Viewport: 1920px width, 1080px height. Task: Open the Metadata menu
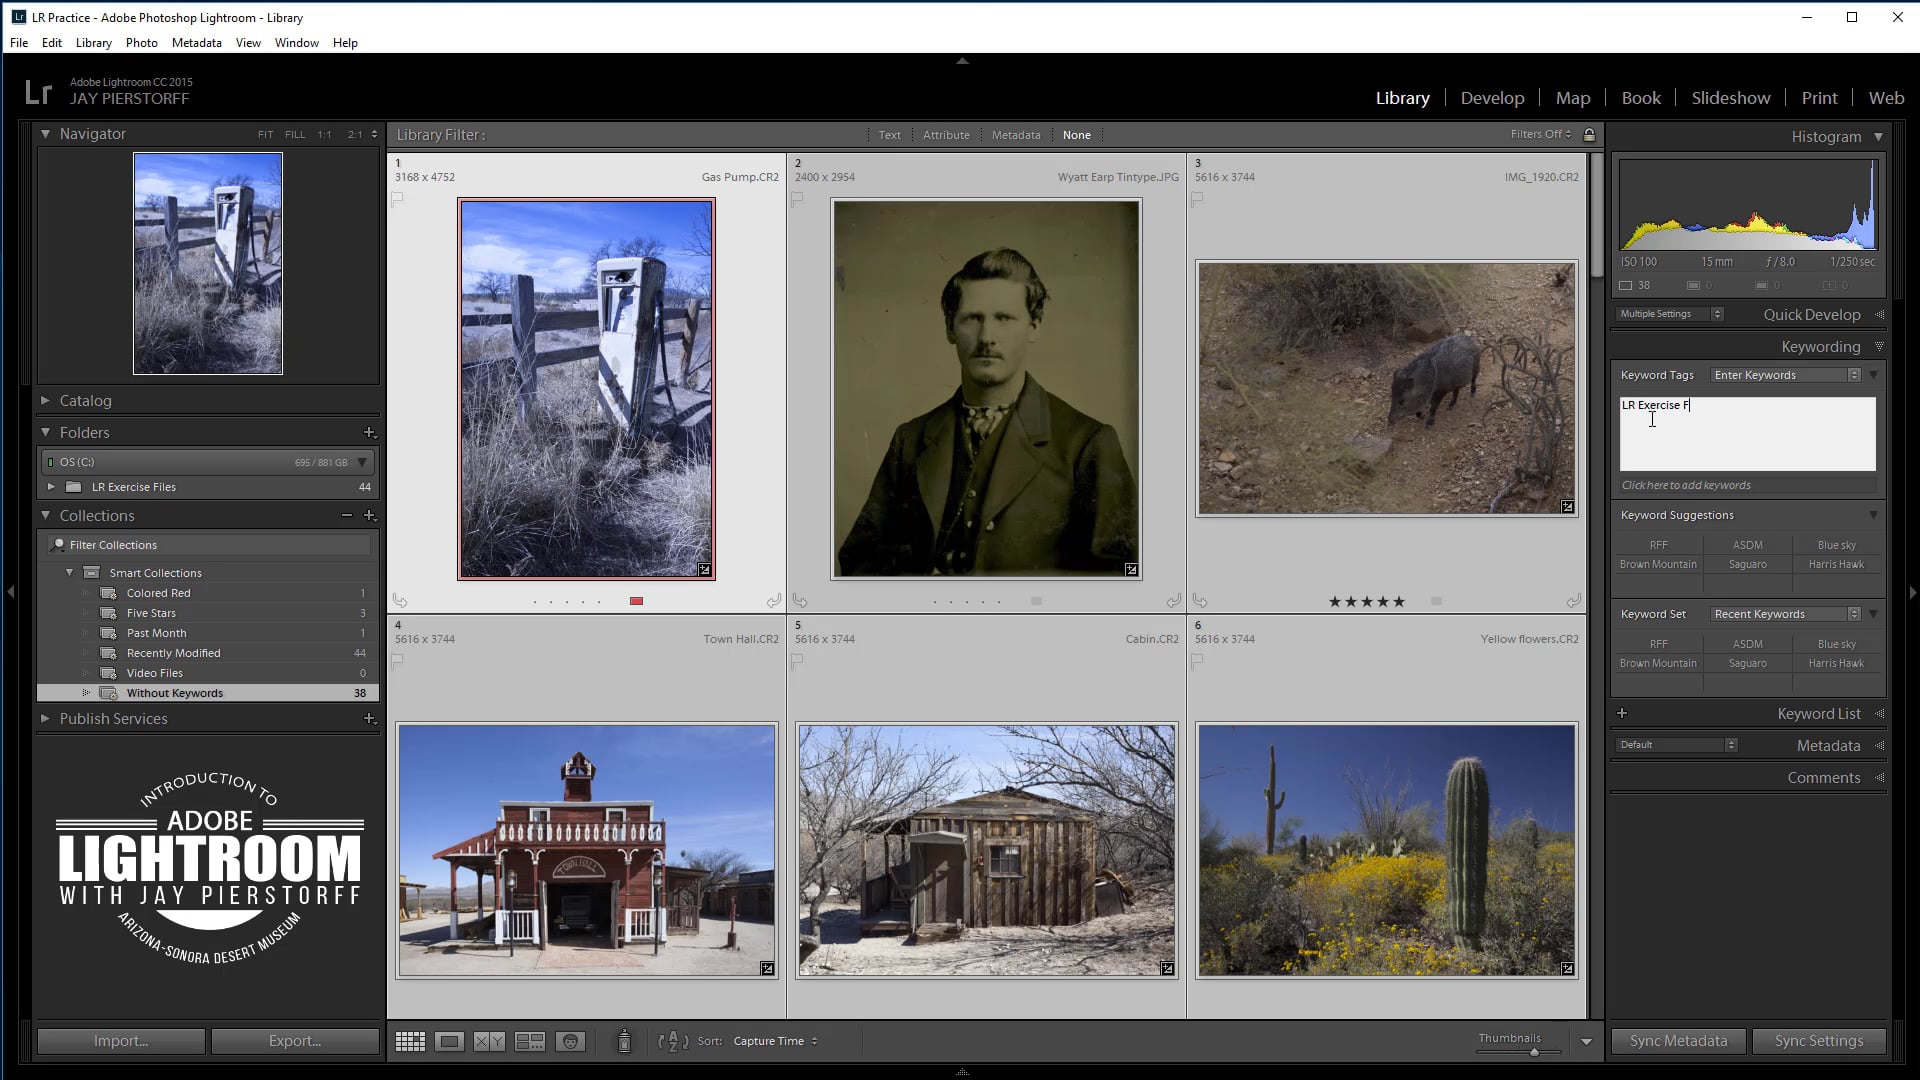click(x=196, y=43)
